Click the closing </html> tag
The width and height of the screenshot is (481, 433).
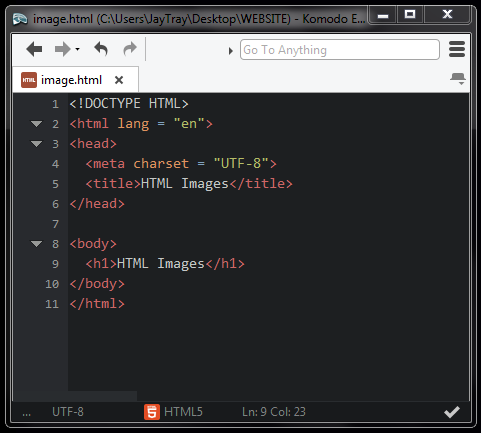97,304
